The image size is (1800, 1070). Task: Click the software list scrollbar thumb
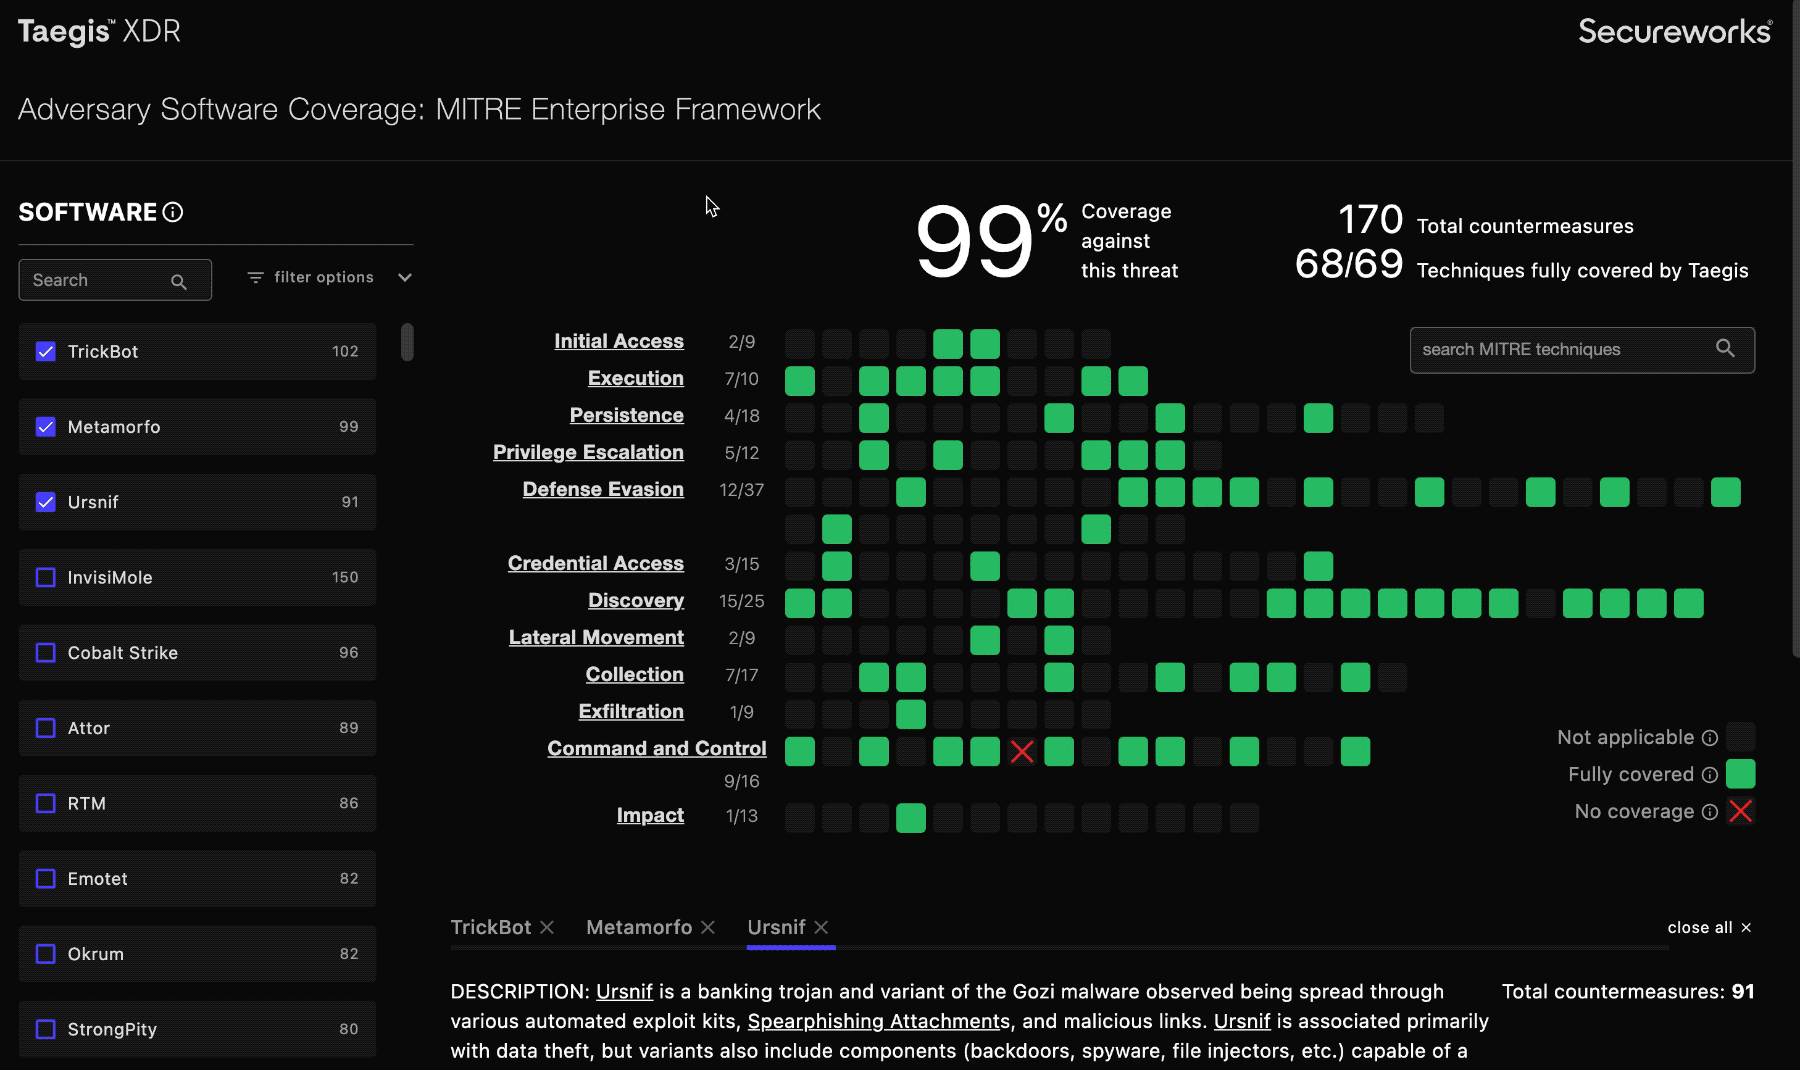pos(407,342)
